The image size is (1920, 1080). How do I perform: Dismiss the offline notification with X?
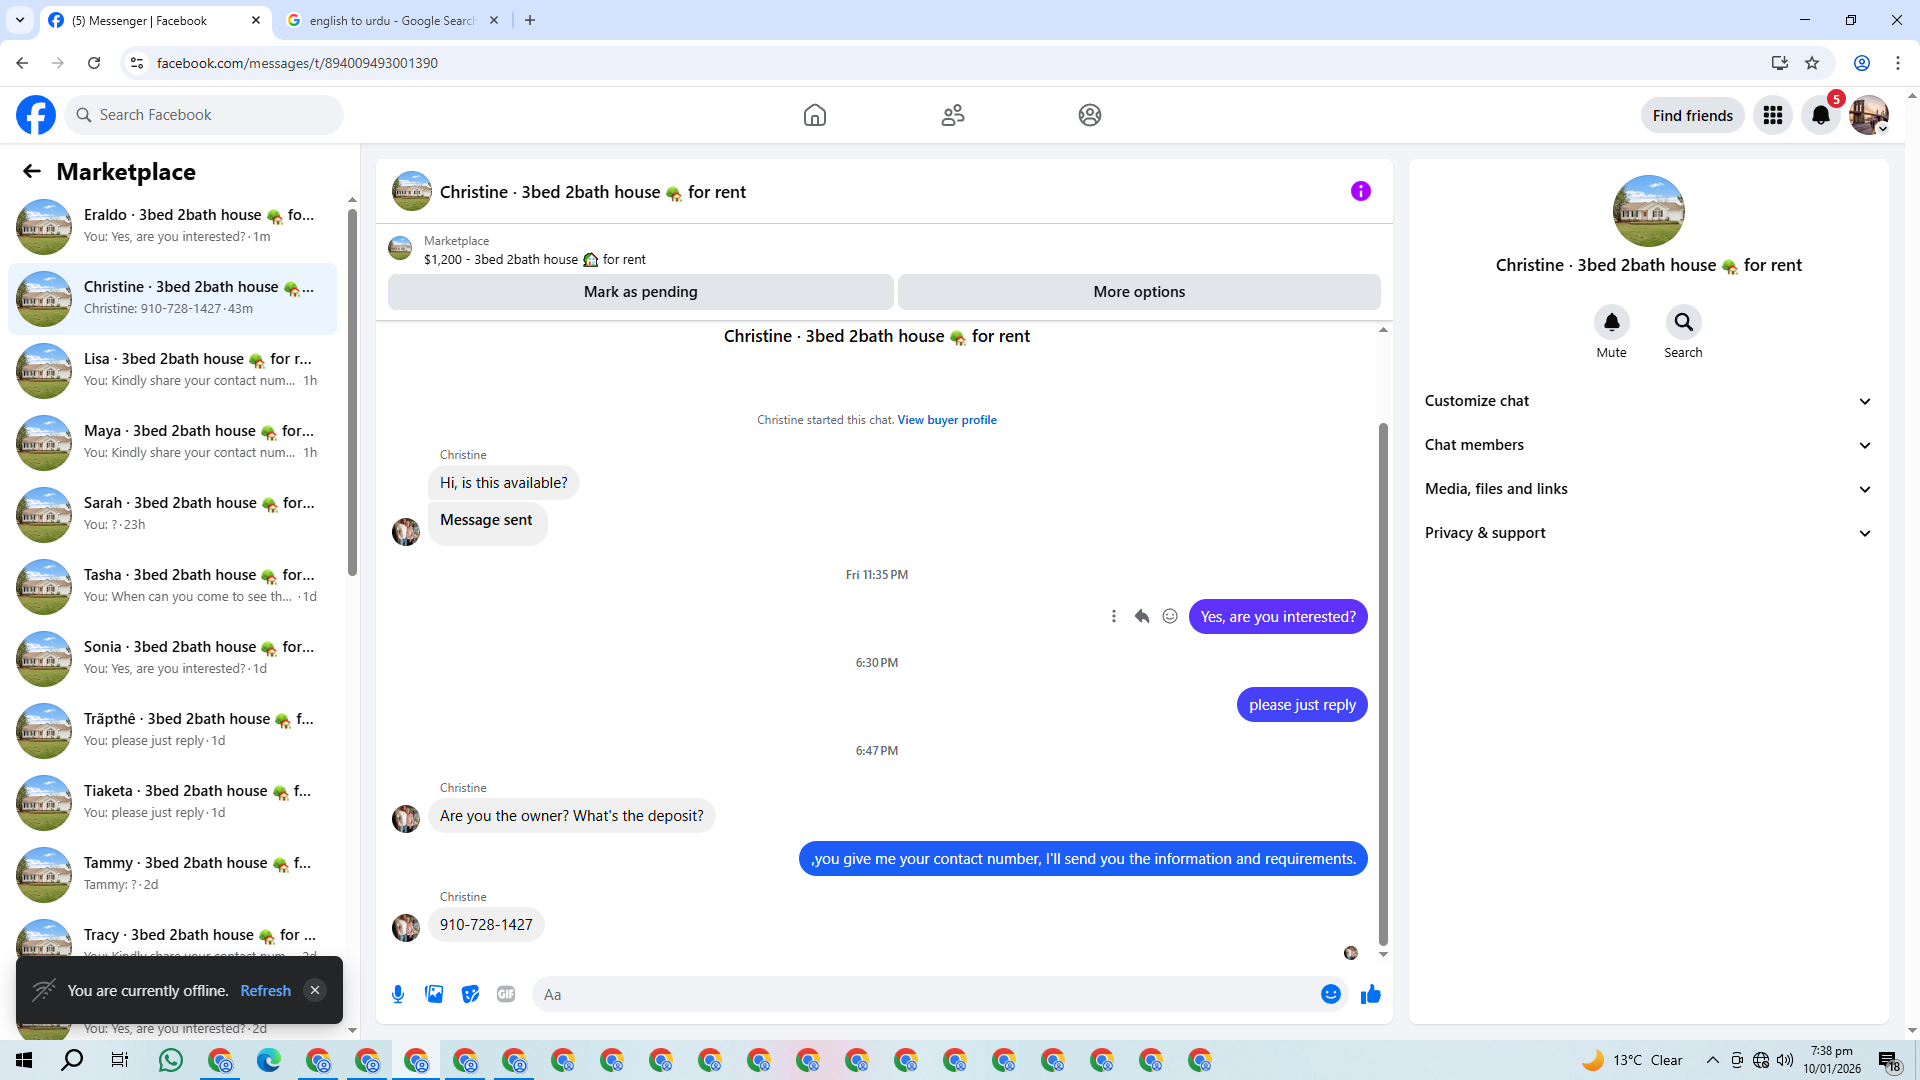tap(315, 990)
